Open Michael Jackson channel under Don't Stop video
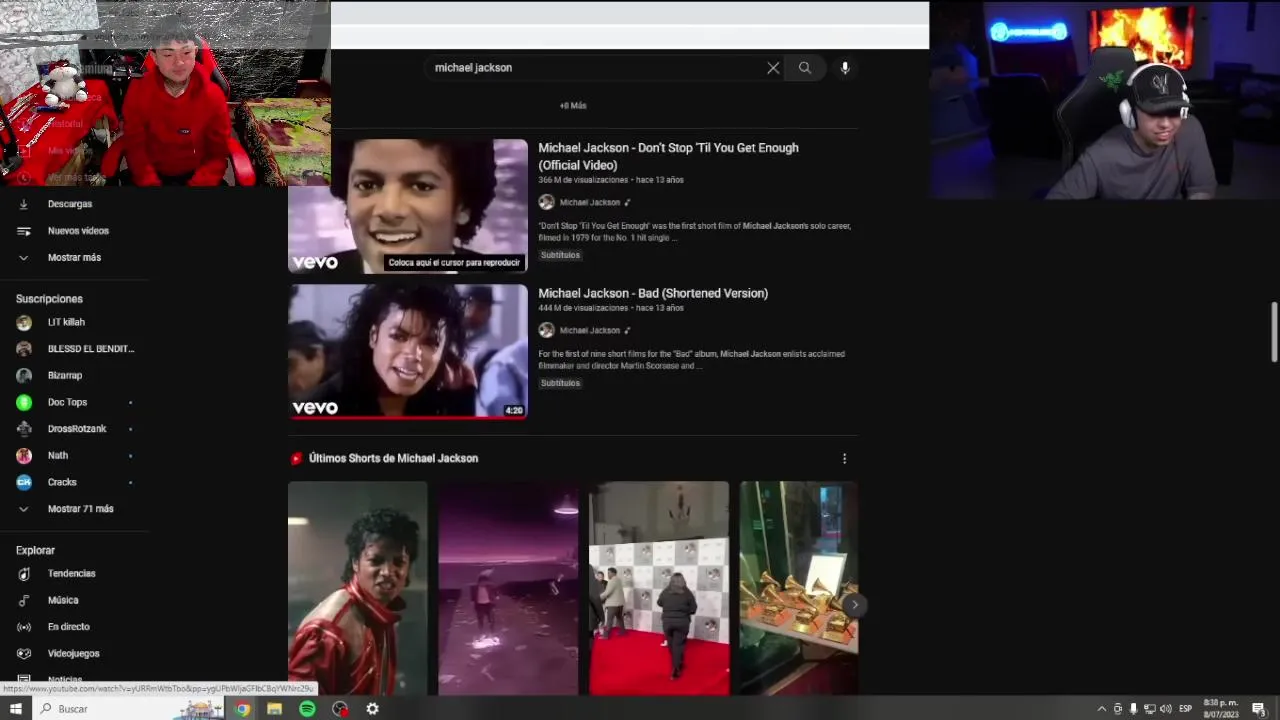The height and width of the screenshot is (720, 1280). [x=590, y=202]
